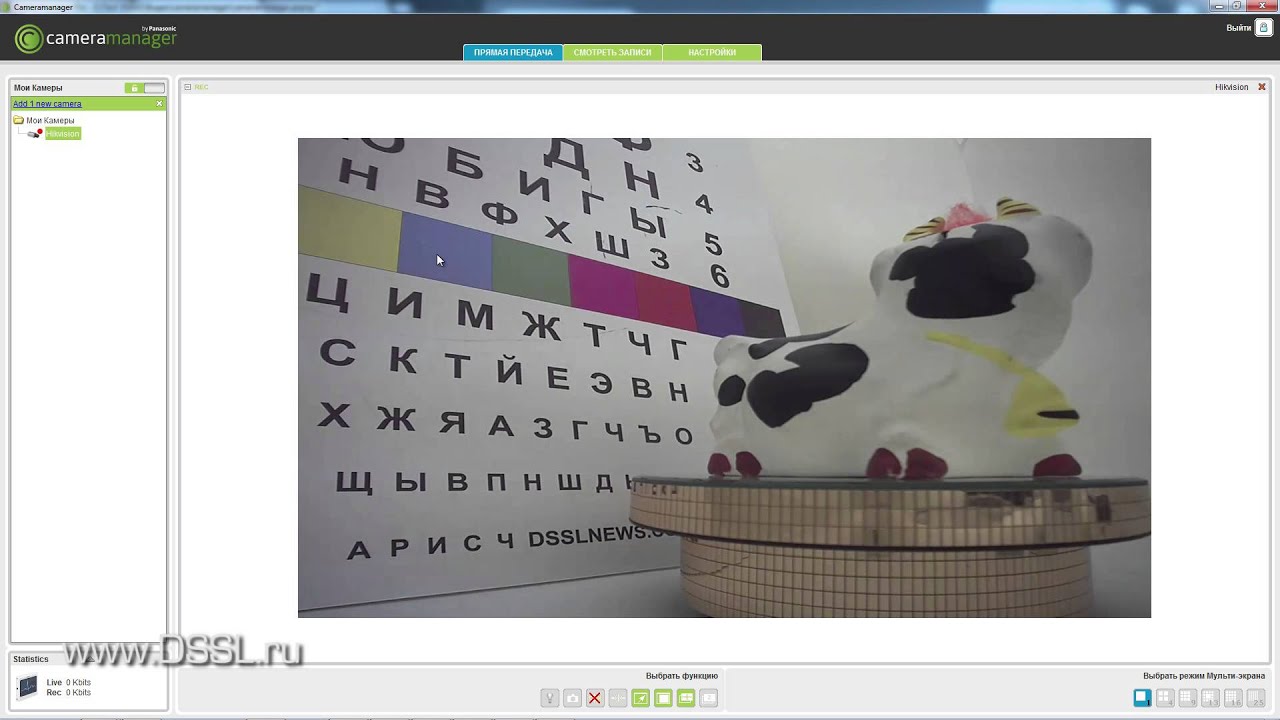Screen dimensions: 1280x720
Task: Click the last grey function icon
Action: pos(709,698)
